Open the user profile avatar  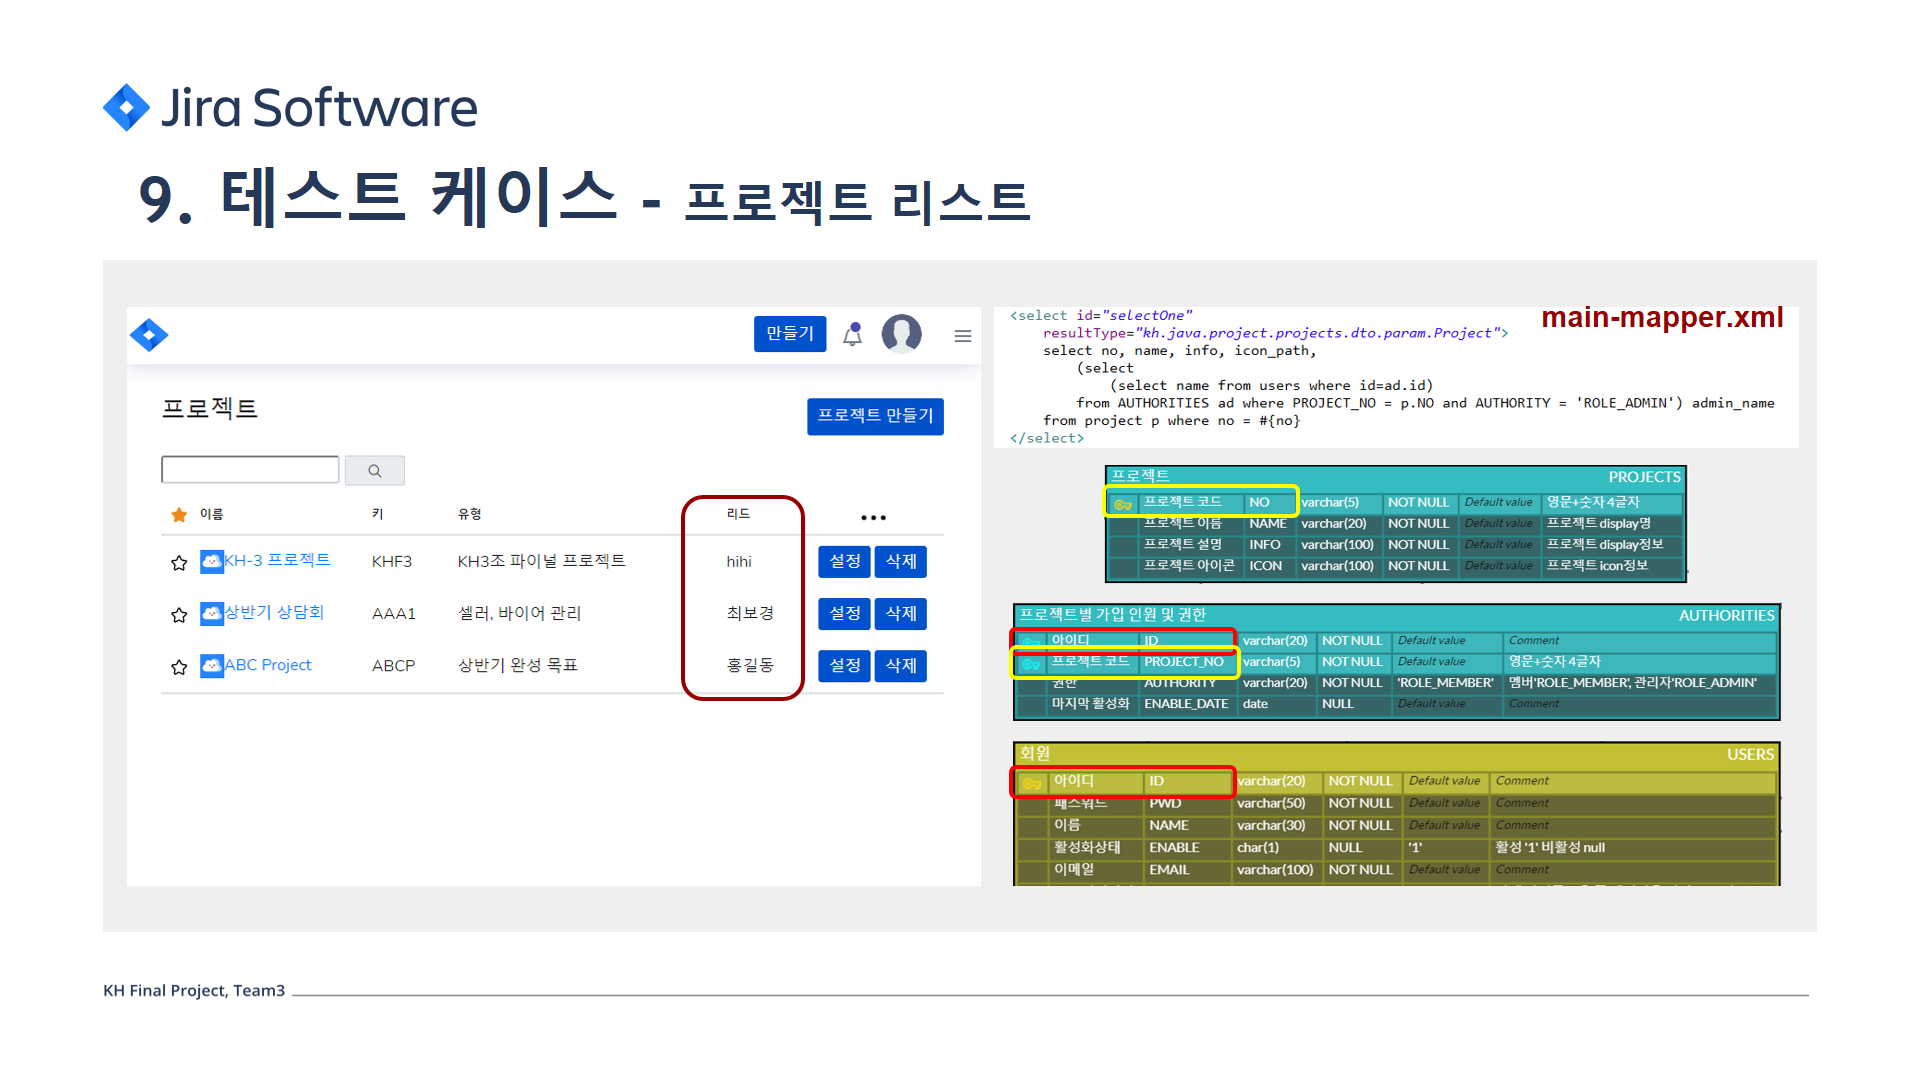click(x=901, y=334)
